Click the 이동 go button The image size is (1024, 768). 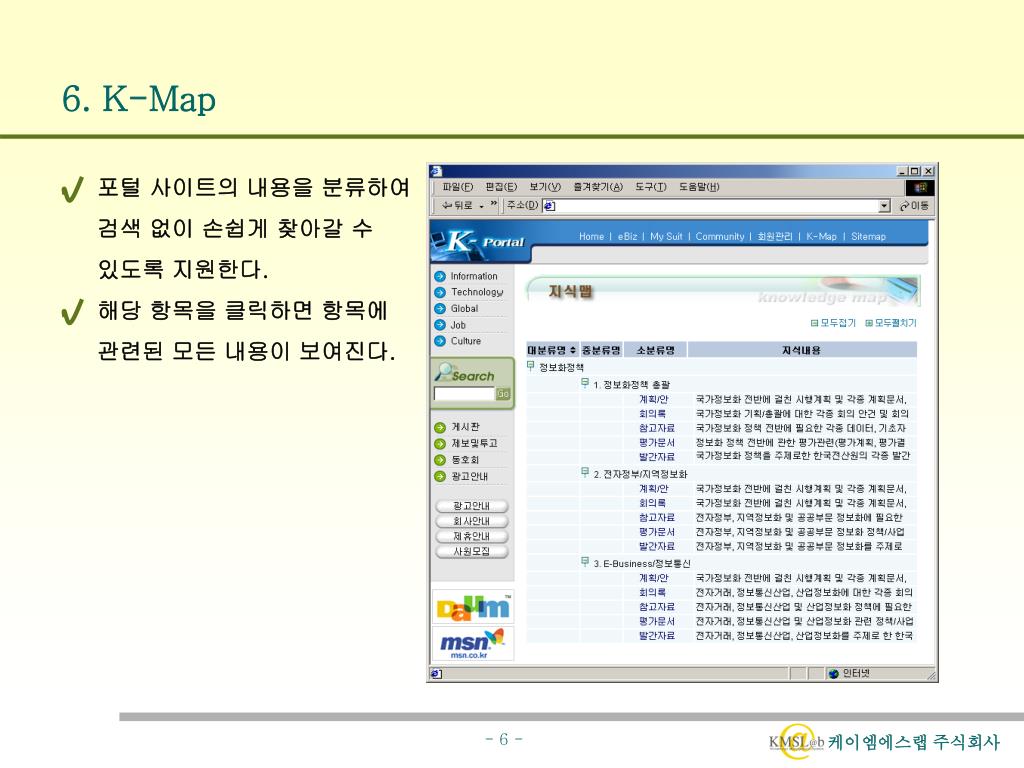(x=914, y=206)
